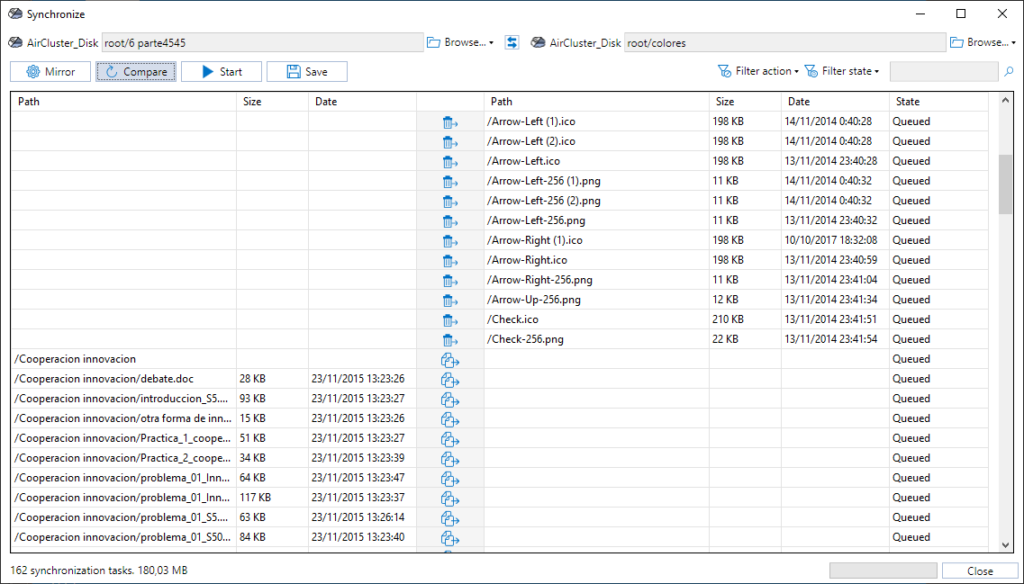Click the copy action icon for problema_01_S5 63 KB file
The height and width of the screenshot is (584, 1024).
point(450,518)
